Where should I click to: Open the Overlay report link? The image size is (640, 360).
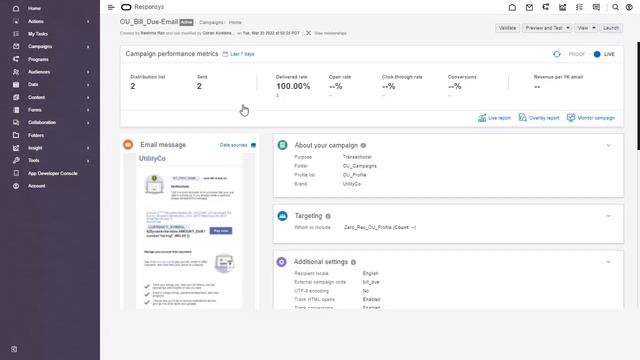point(539,118)
